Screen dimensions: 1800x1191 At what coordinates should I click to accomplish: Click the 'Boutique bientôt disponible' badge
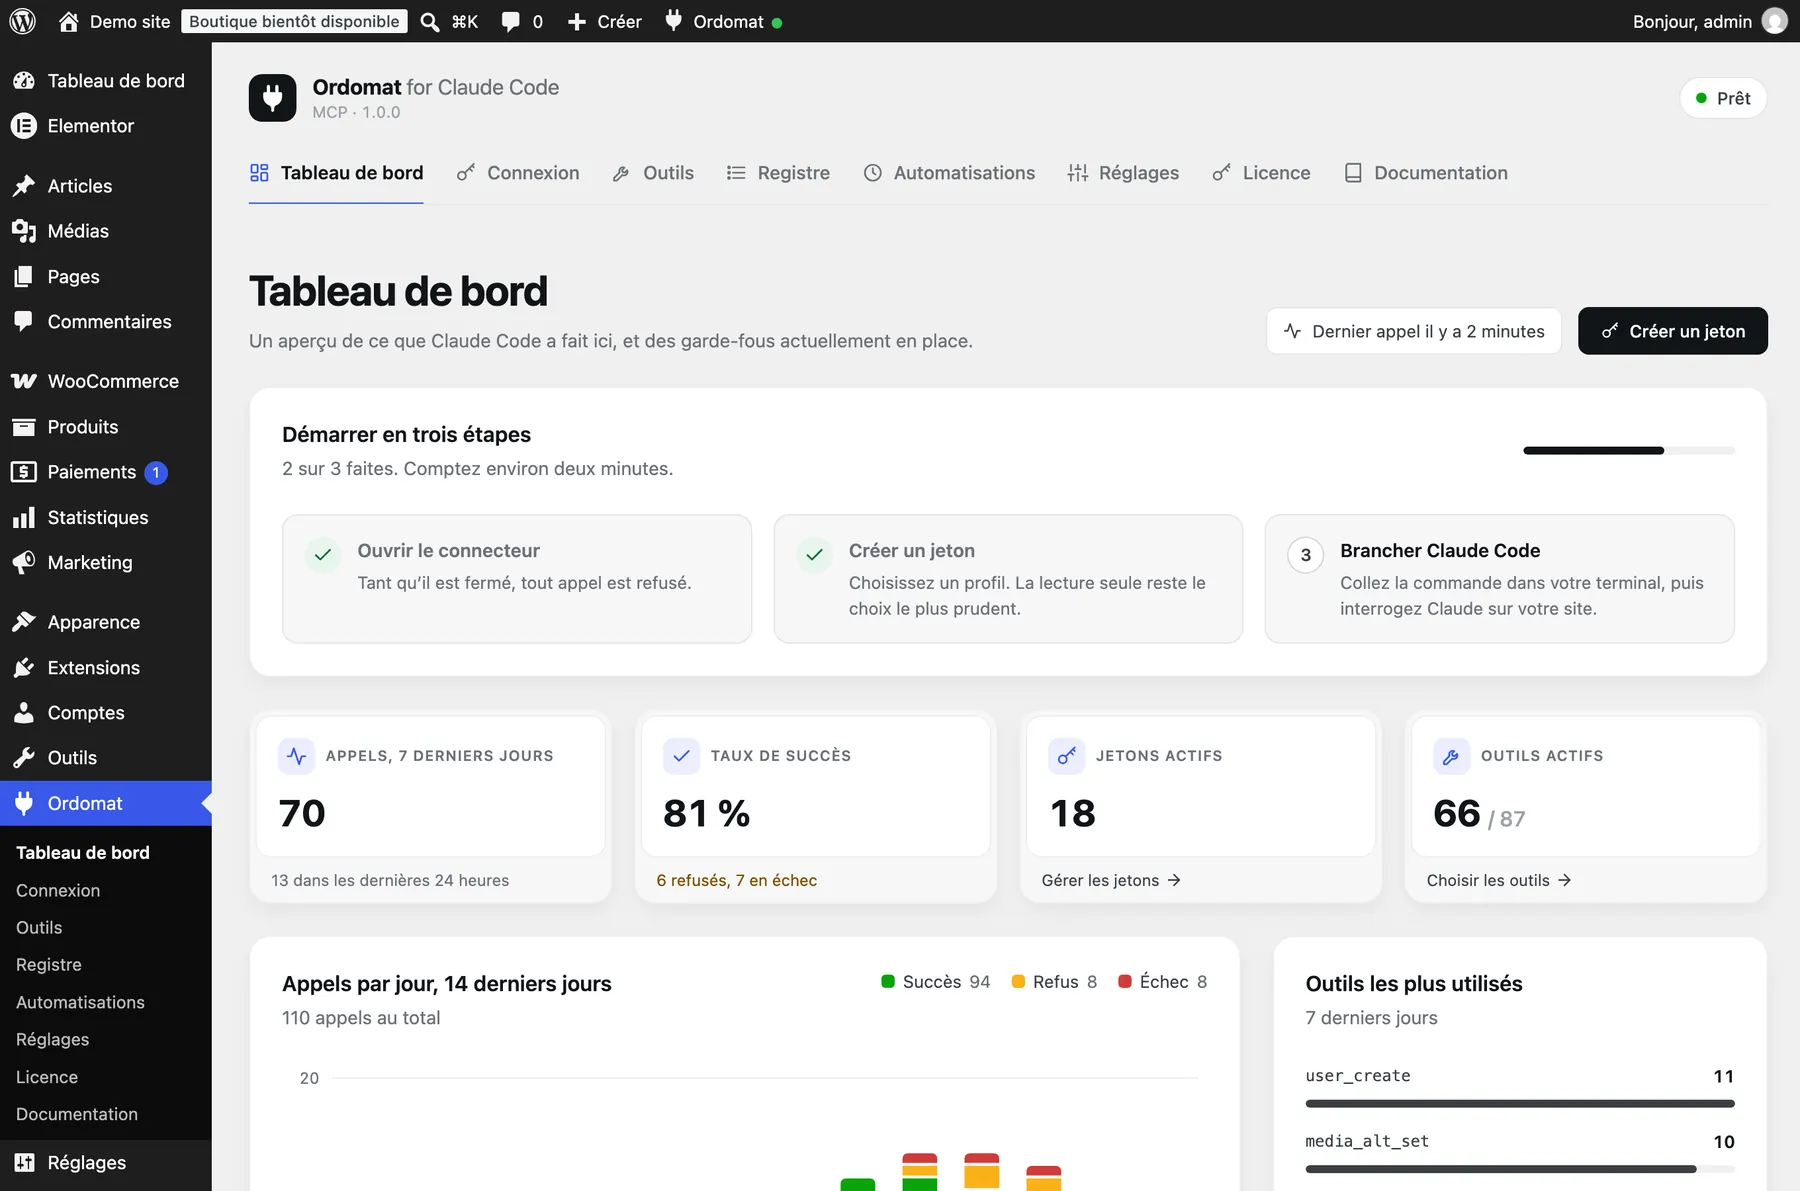point(294,21)
